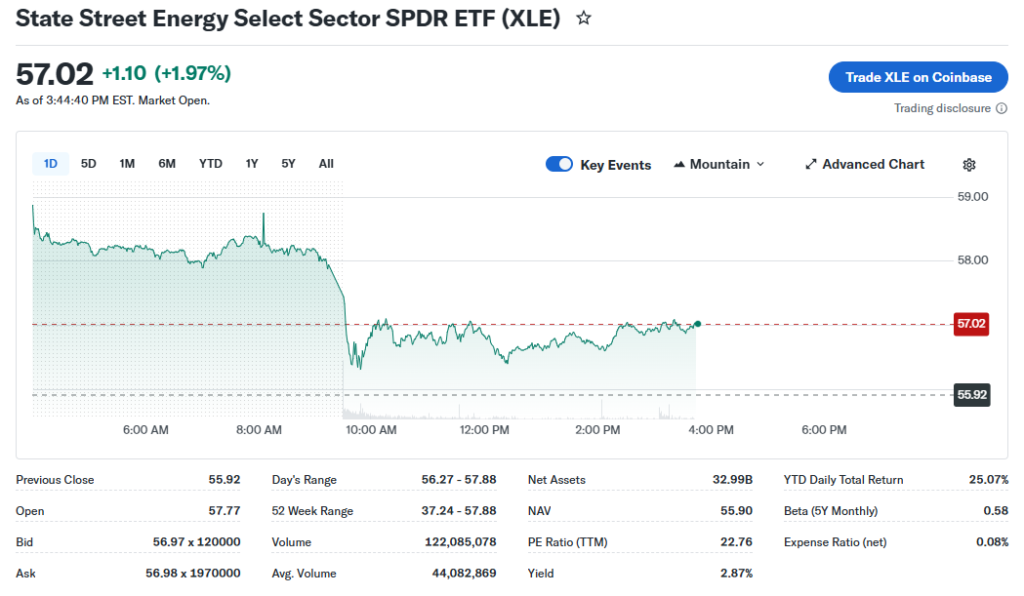Select the All time range
This screenshot has height=596, width=1024.
click(x=326, y=164)
